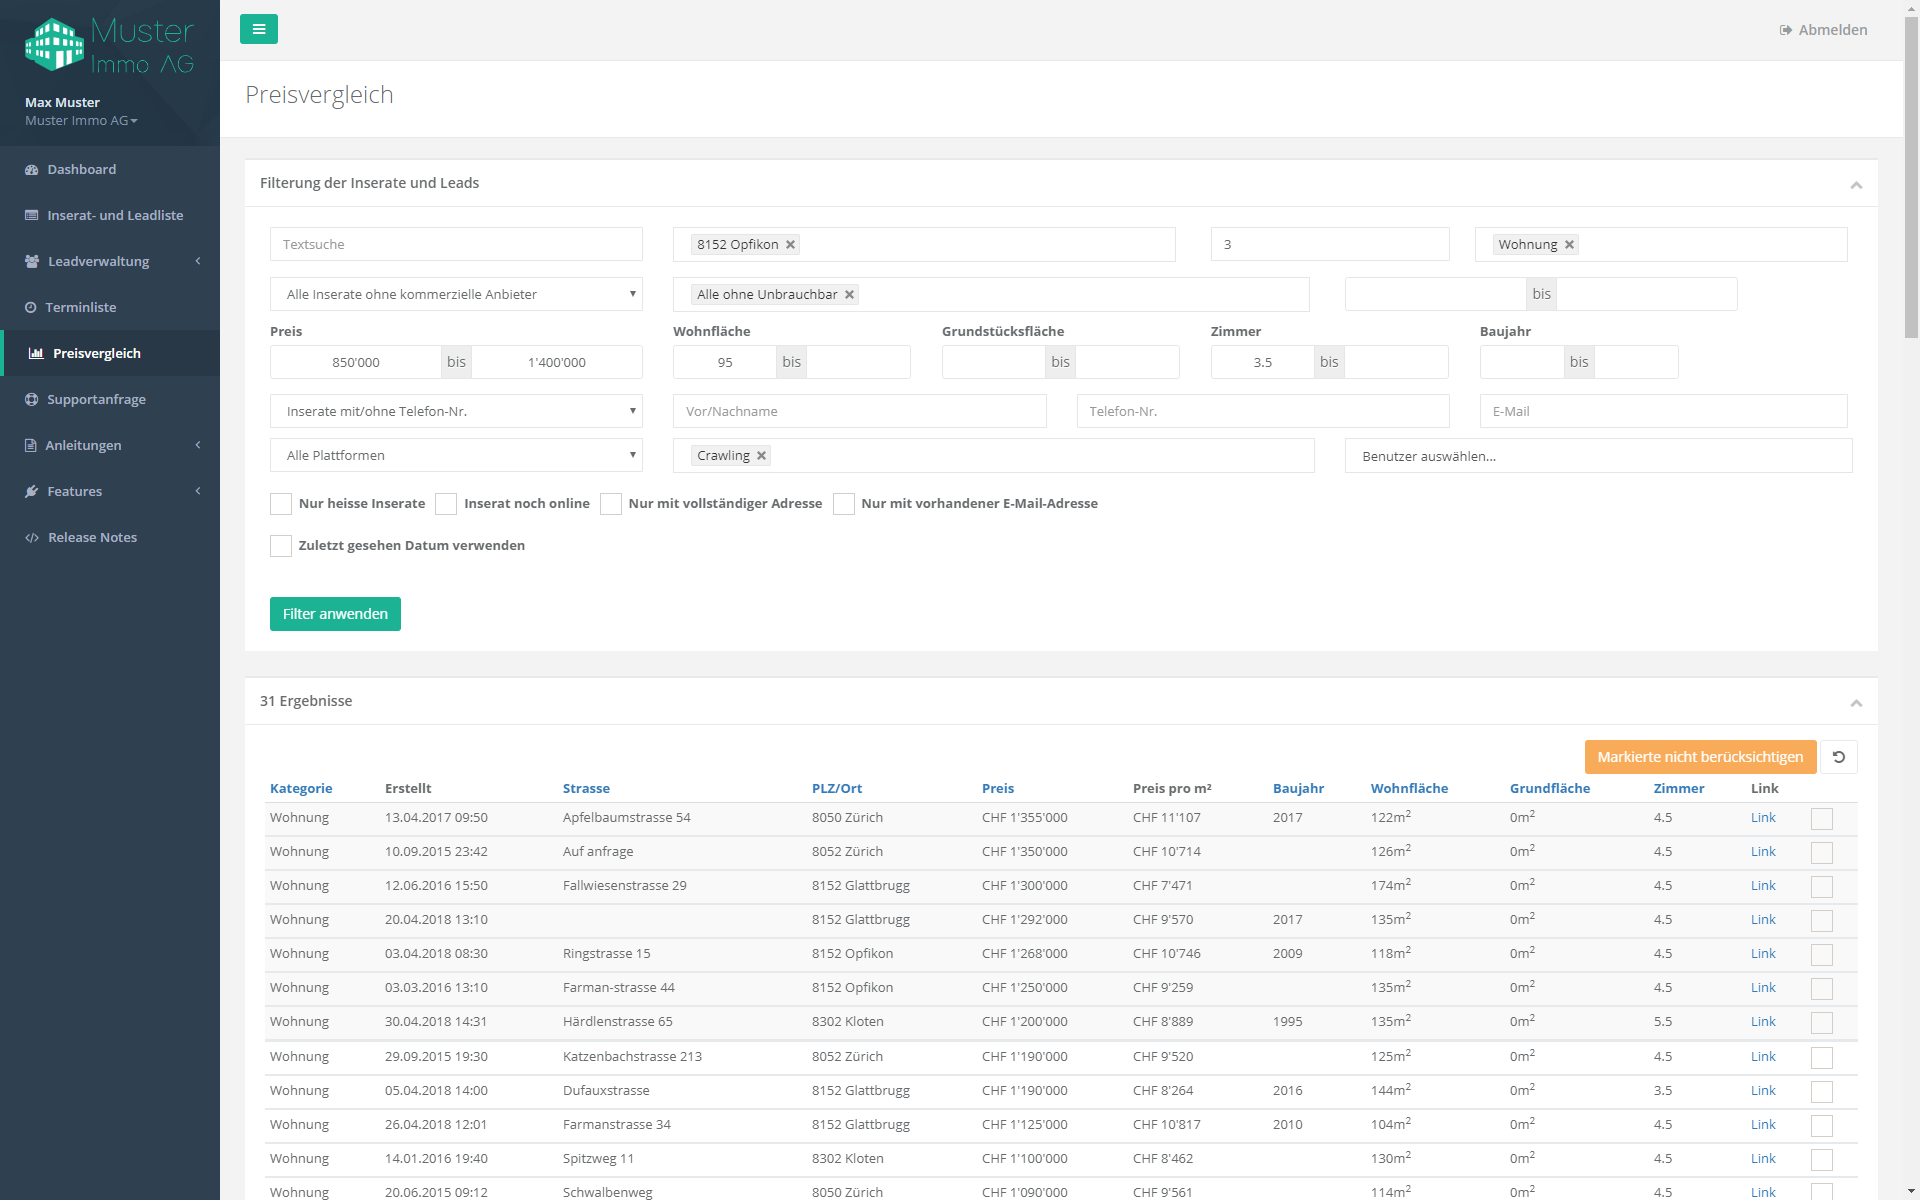Open Inserate mit/ohne Telefon-Nr. dropdown

pos(456,412)
